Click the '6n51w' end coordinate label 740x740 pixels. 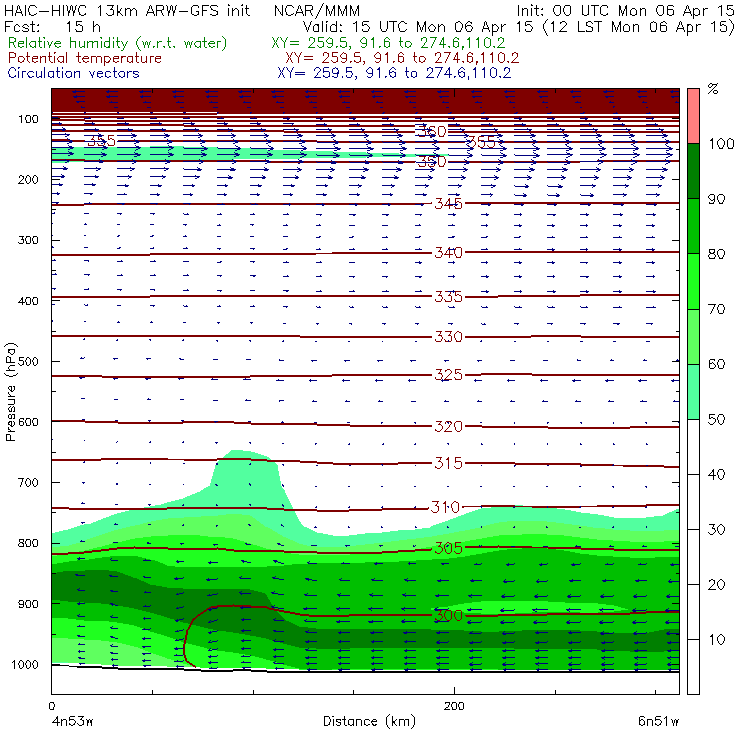point(658,721)
